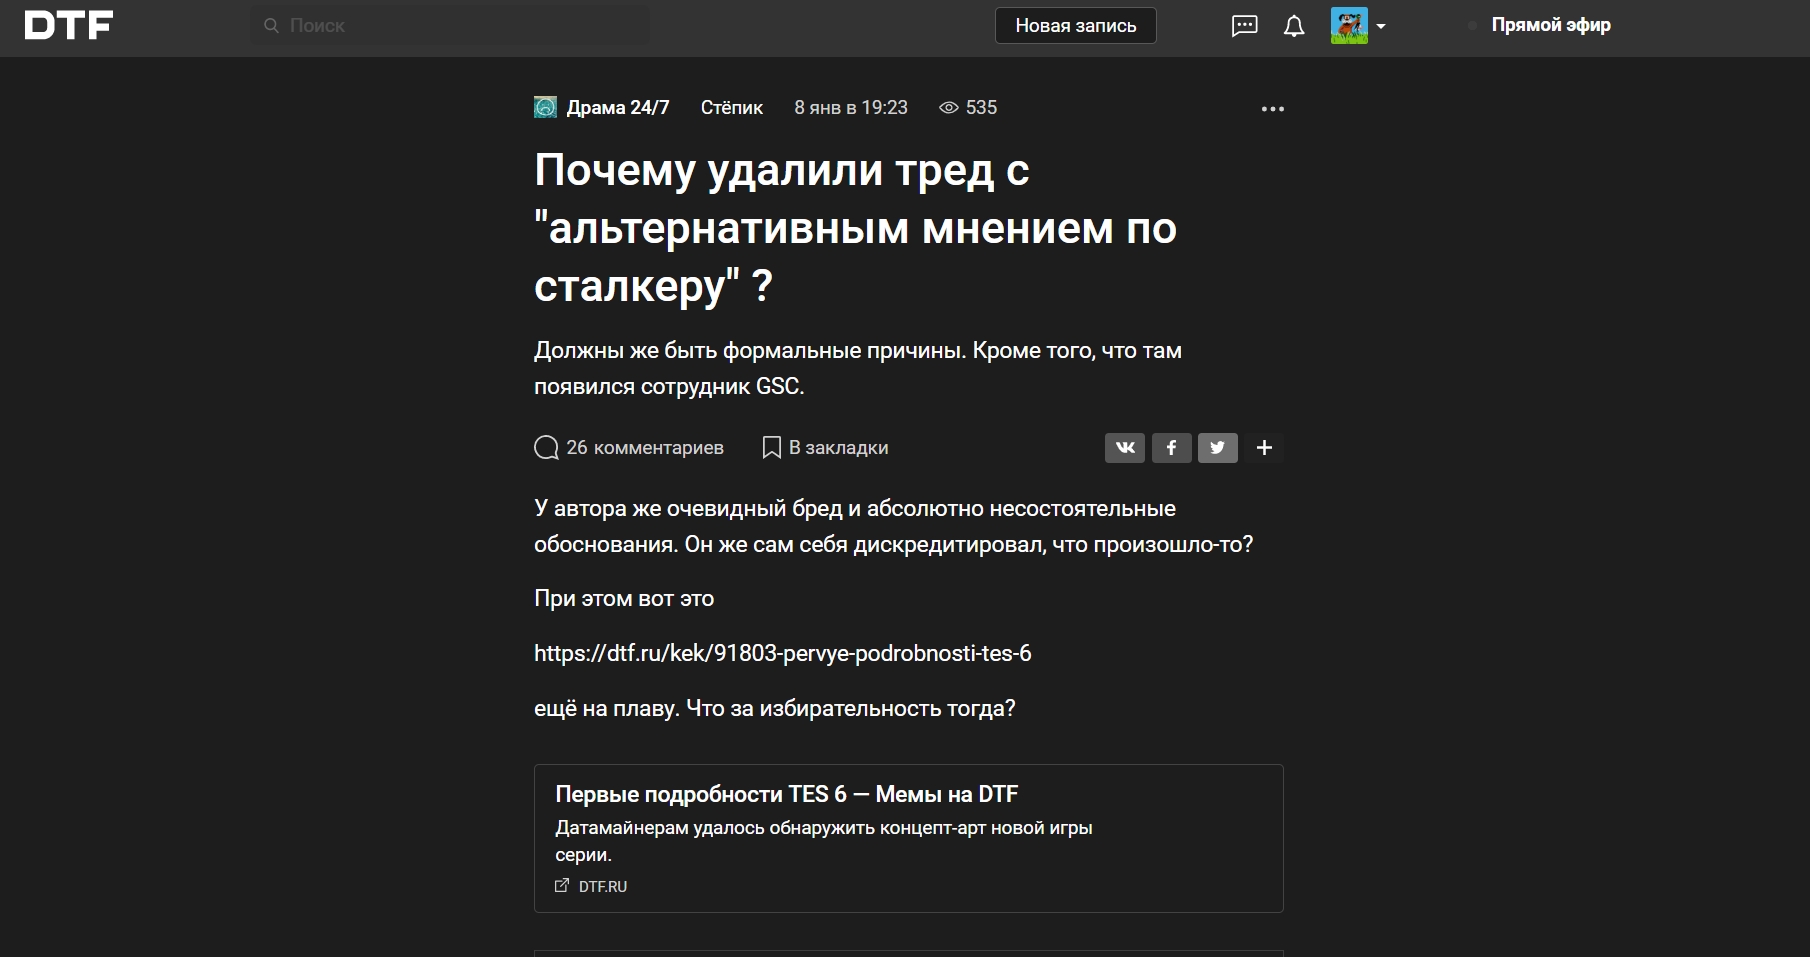Open the notifications bell
This screenshot has height=957, width=1810.
[1294, 26]
